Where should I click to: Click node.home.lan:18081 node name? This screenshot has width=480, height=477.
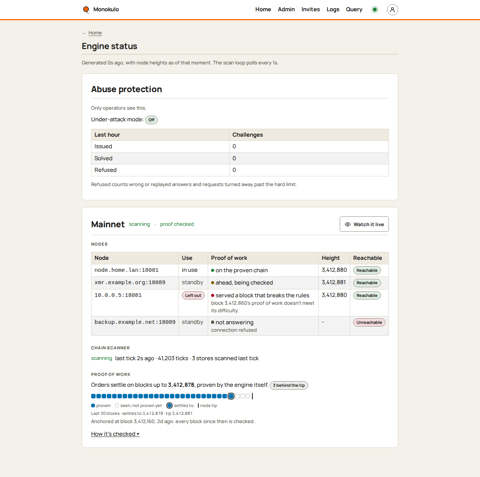[x=127, y=270]
